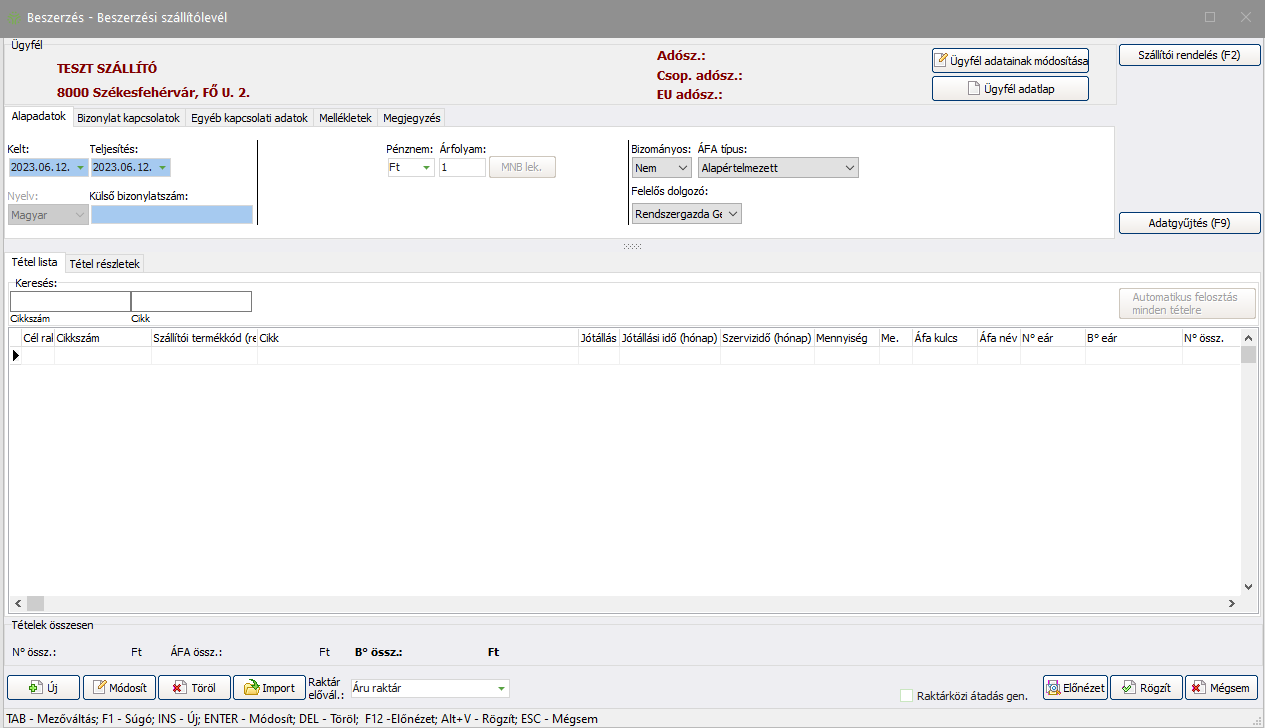The image size is (1265, 728).
Task: Click the Módosít edit button
Action: 120,688
